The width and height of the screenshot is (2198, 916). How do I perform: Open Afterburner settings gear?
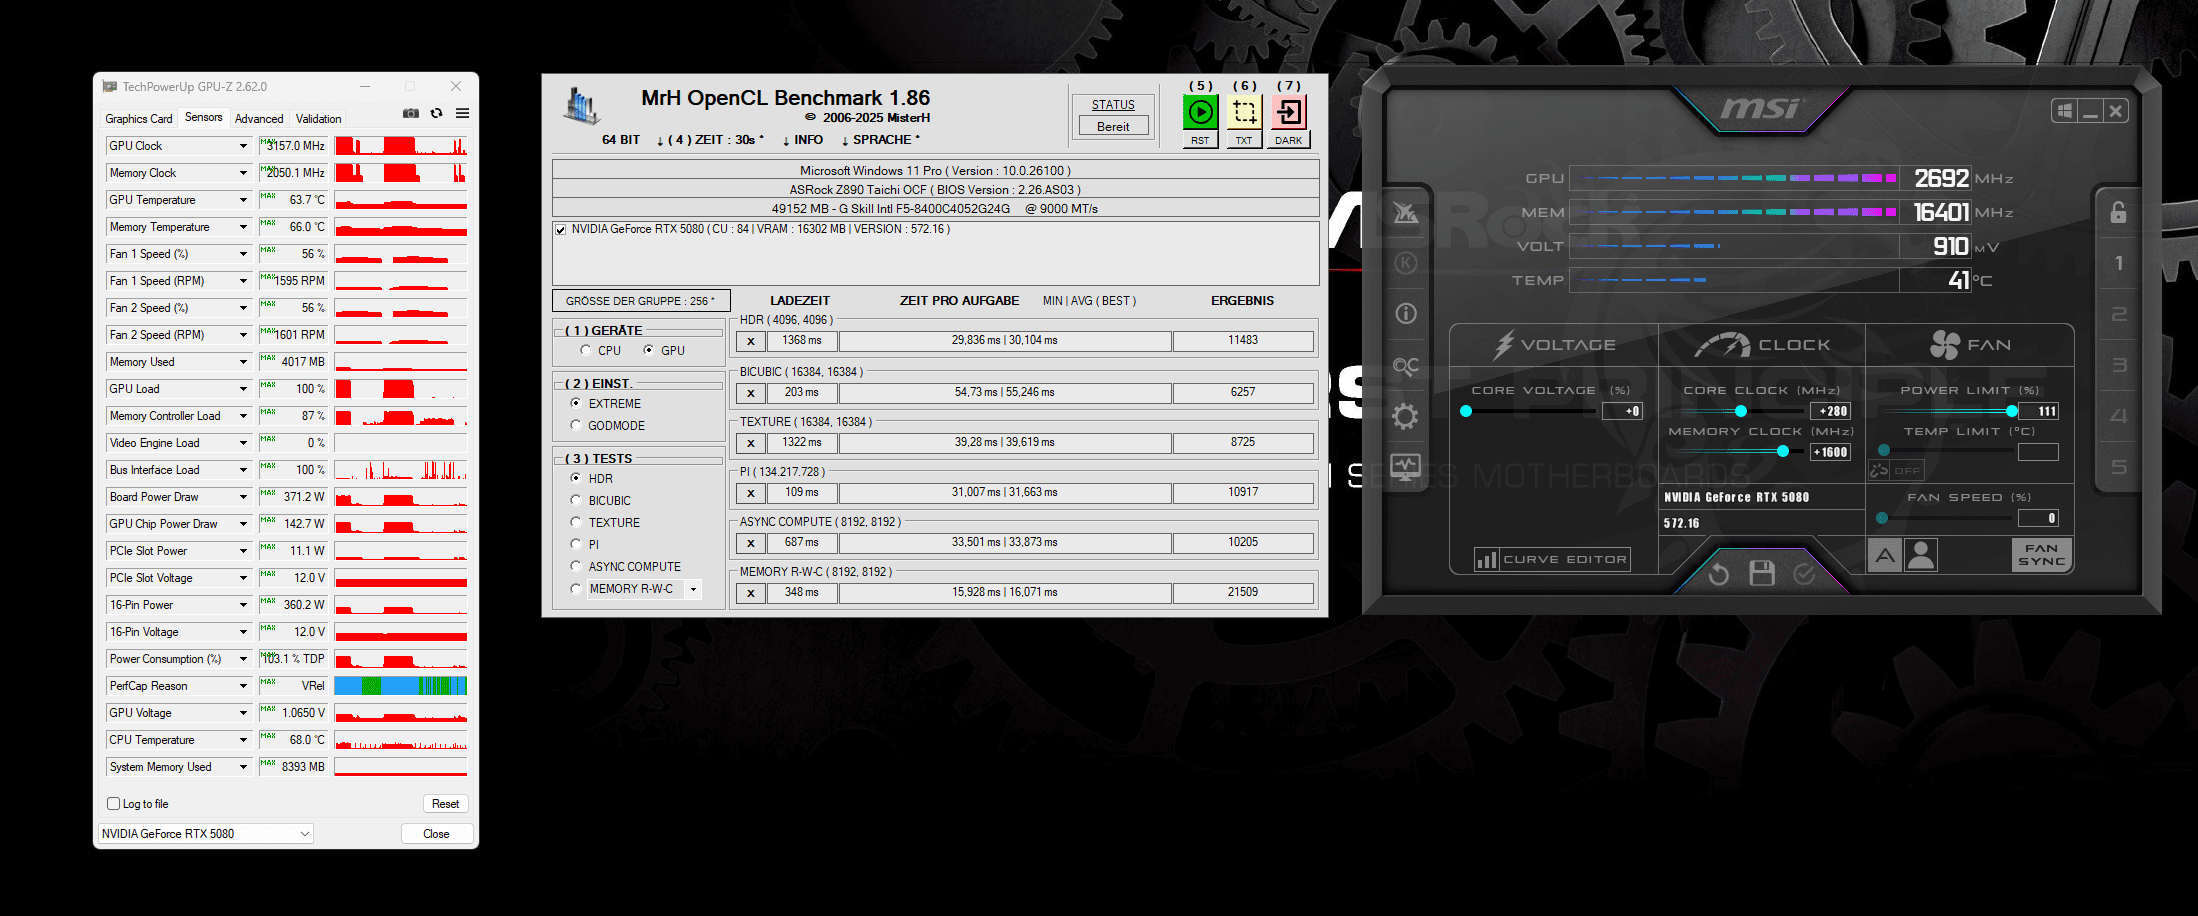[x=1406, y=417]
